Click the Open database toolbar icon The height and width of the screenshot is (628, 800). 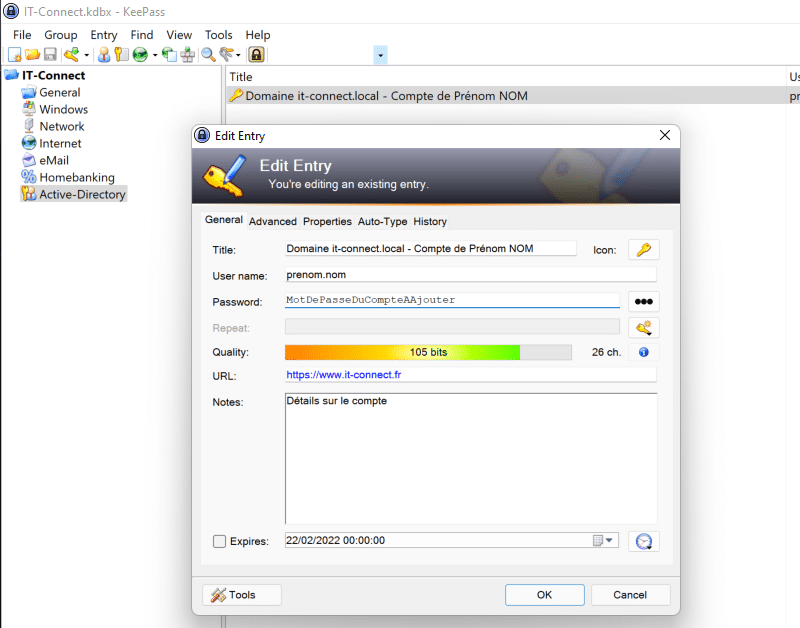[32, 54]
